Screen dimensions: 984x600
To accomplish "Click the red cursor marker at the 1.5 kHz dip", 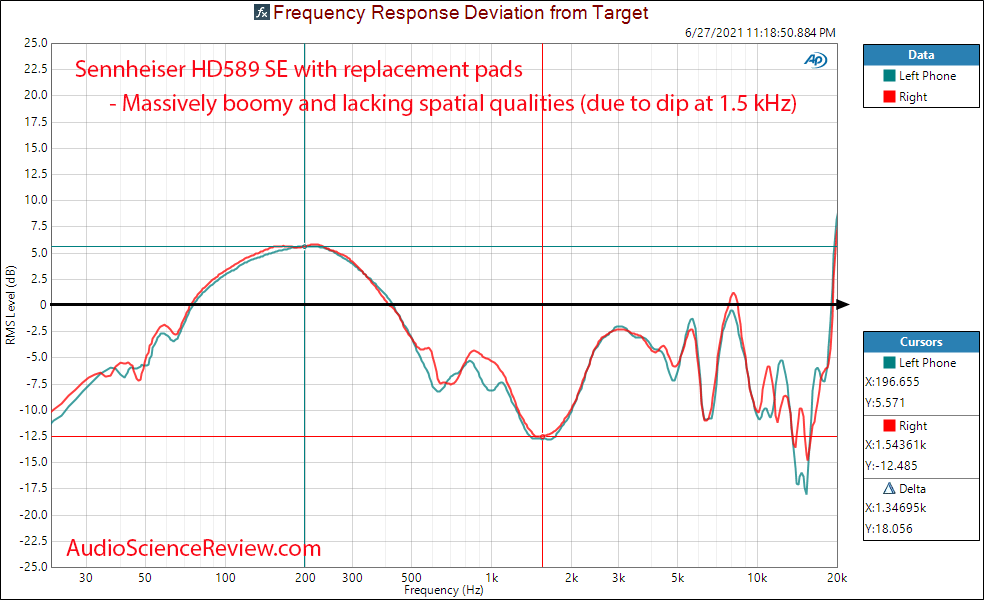I will (x=542, y=436).
